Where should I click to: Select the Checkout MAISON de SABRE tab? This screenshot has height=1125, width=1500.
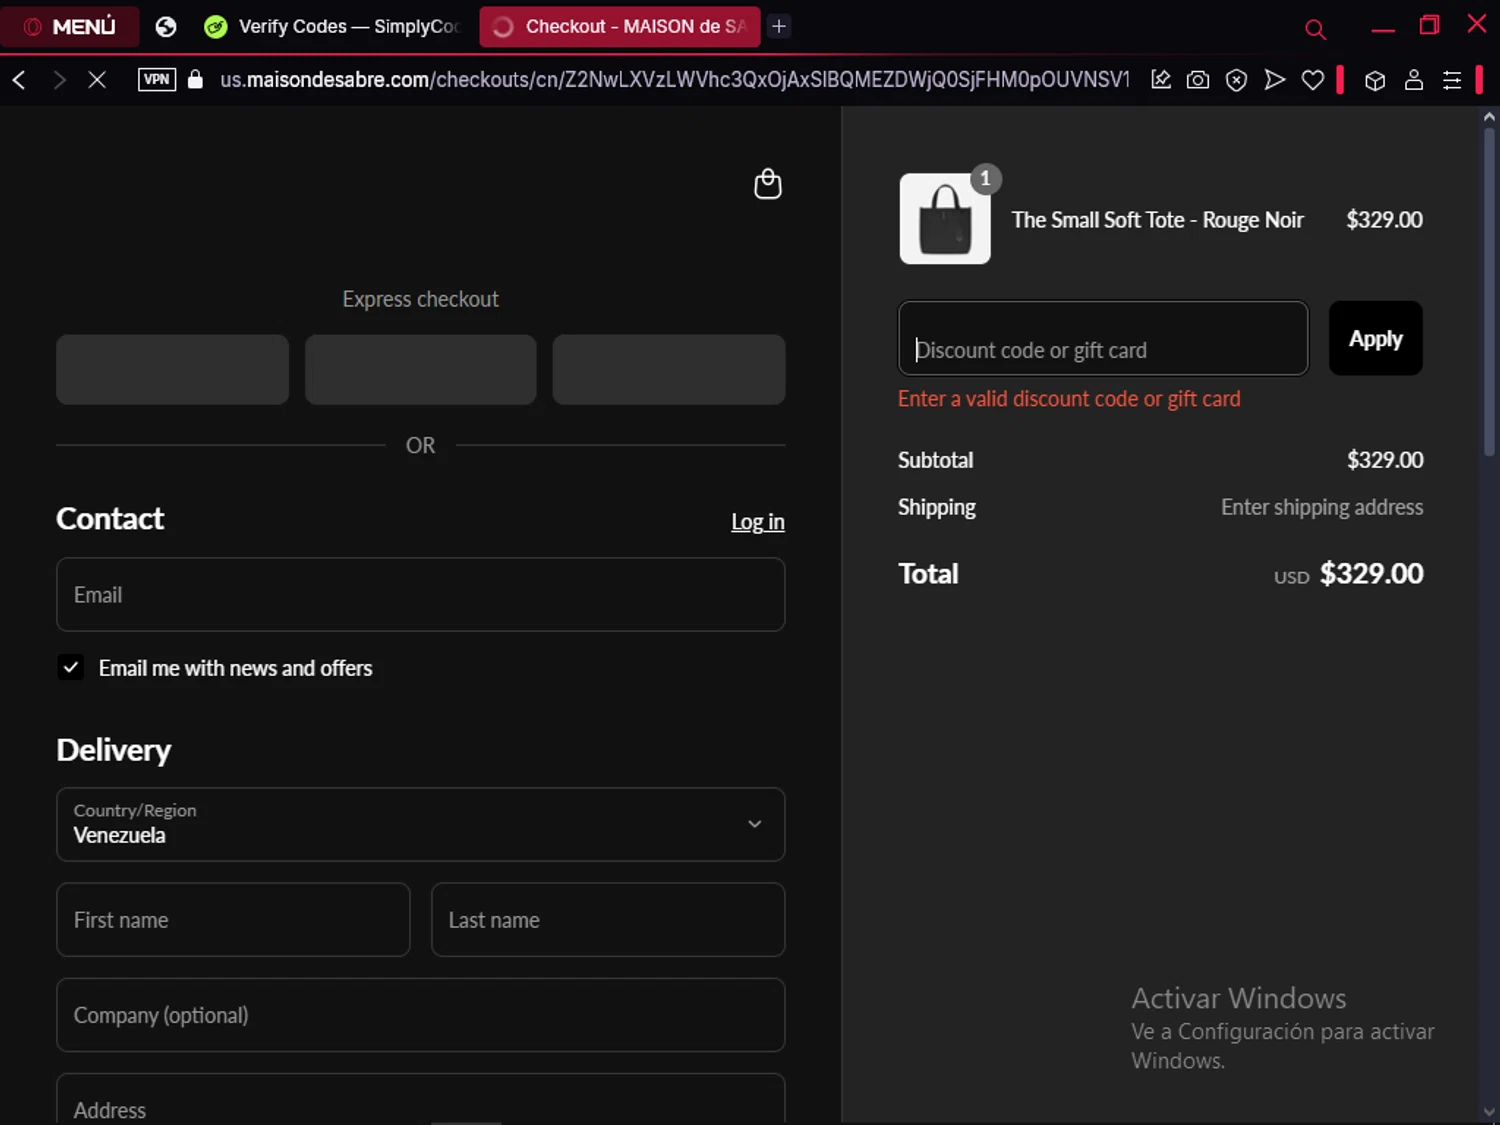coord(620,27)
